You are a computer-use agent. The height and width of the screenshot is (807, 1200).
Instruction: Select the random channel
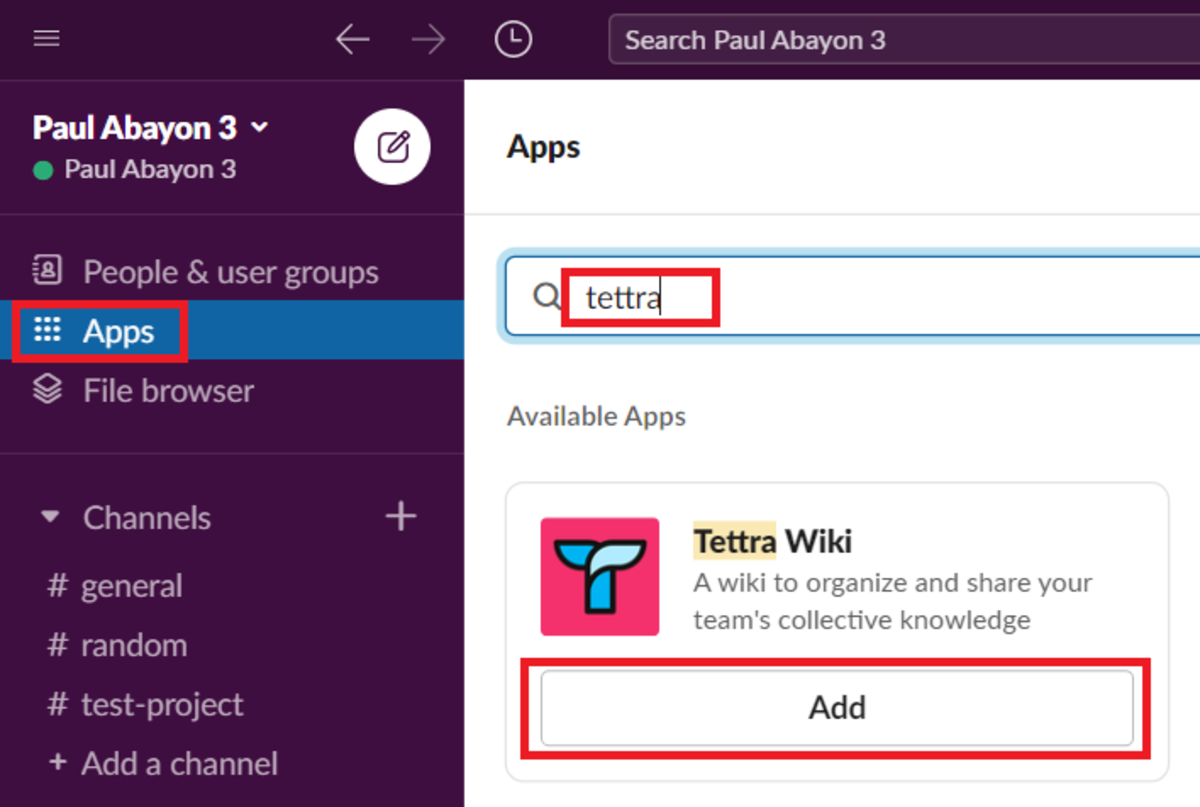coord(130,645)
